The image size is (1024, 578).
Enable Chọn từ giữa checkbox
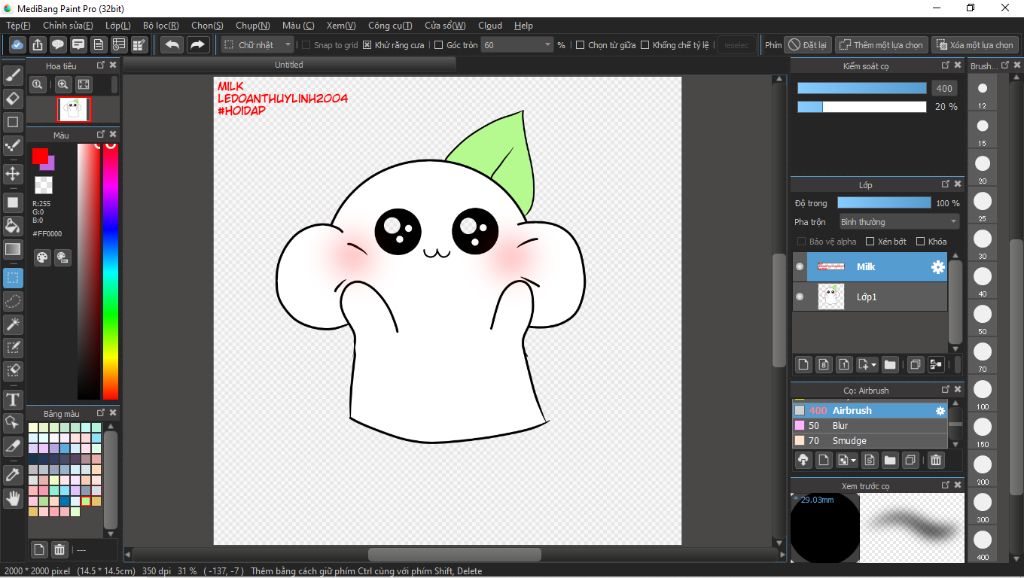coord(580,45)
